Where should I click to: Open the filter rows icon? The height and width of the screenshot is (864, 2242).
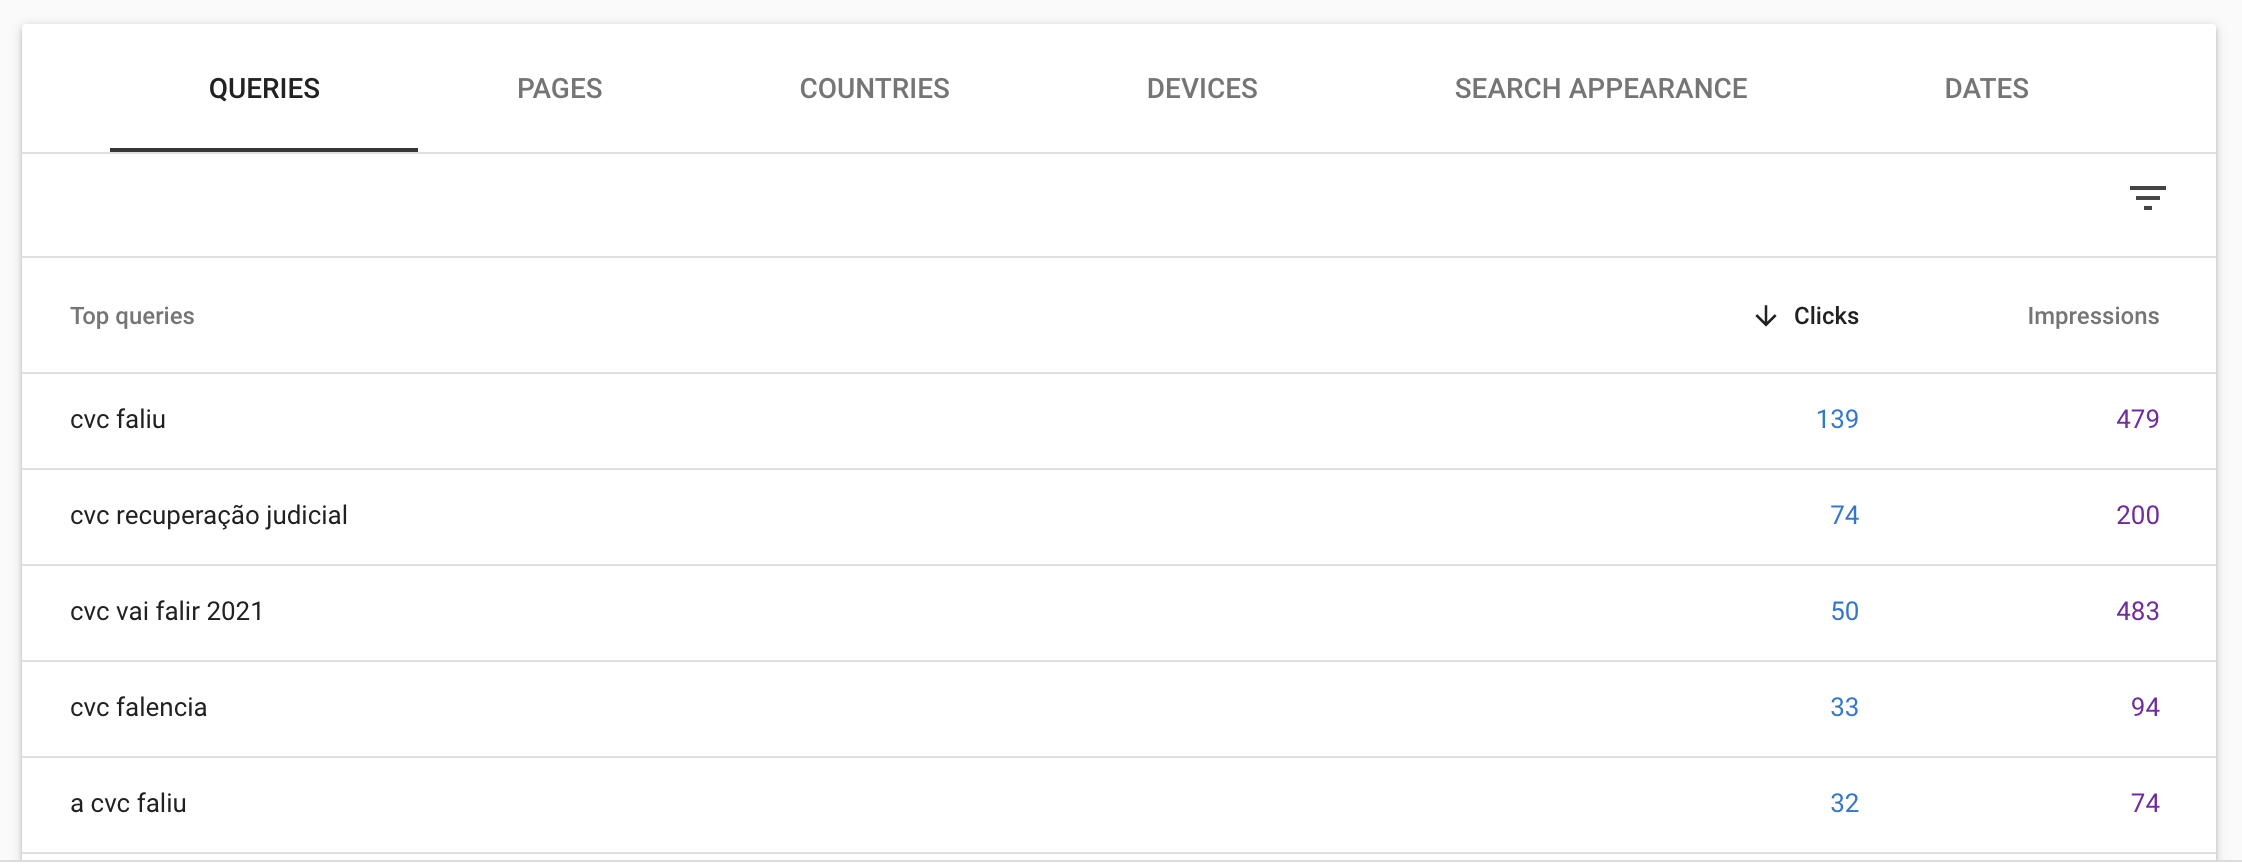(2147, 197)
